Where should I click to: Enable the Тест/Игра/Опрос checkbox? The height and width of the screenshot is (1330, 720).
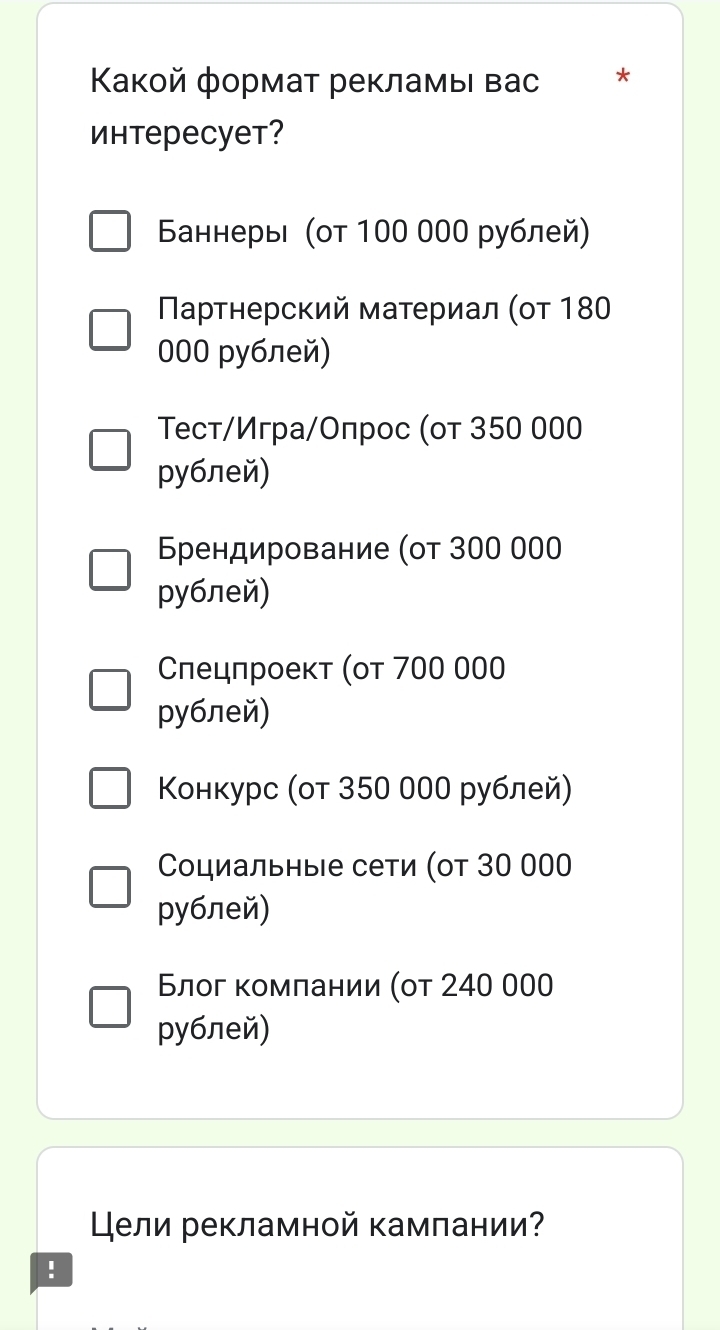(x=110, y=450)
